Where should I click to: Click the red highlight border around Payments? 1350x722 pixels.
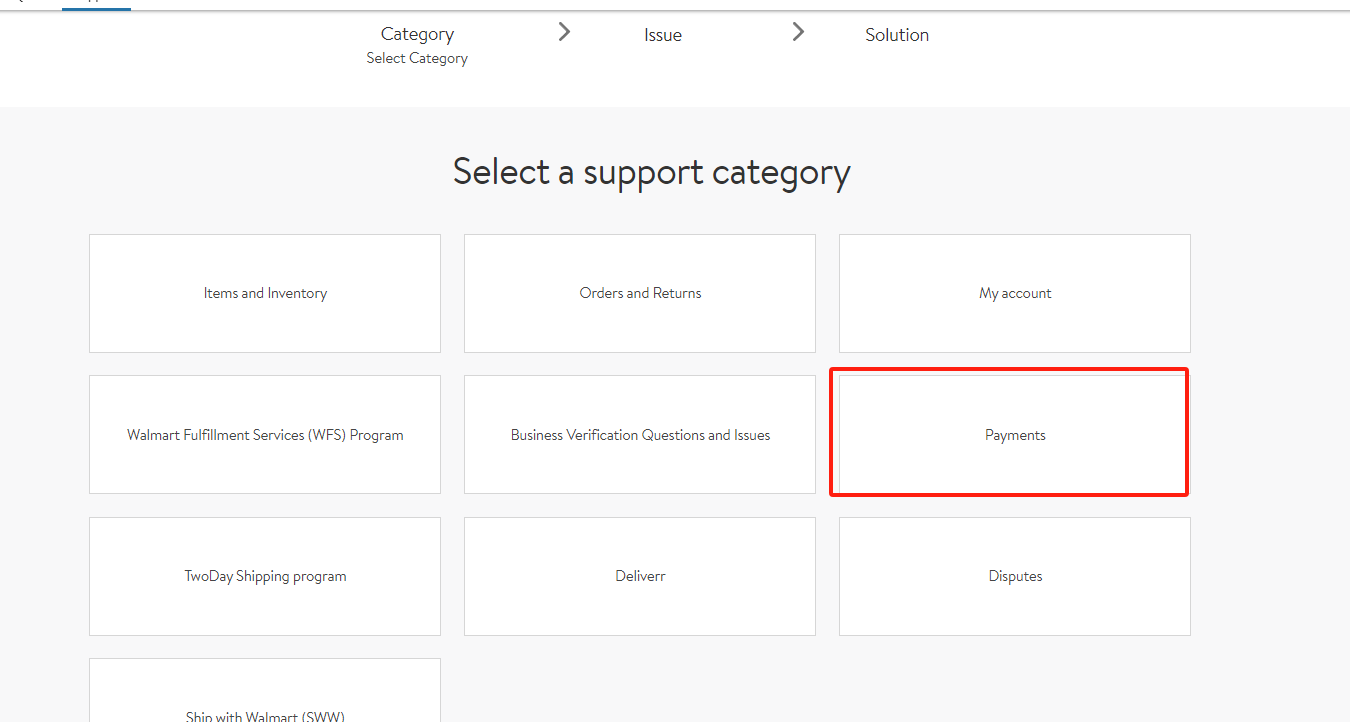[1186, 432]
